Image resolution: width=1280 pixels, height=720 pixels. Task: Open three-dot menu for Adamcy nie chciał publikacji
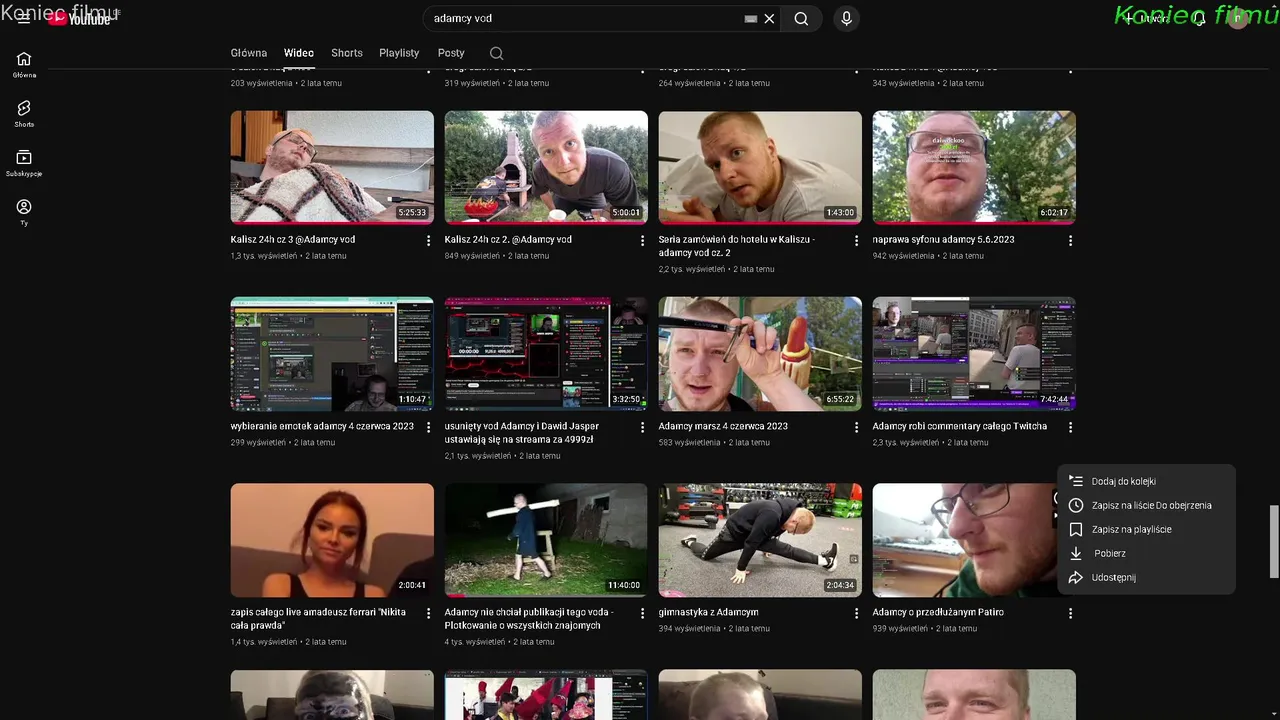click(643, 613)
